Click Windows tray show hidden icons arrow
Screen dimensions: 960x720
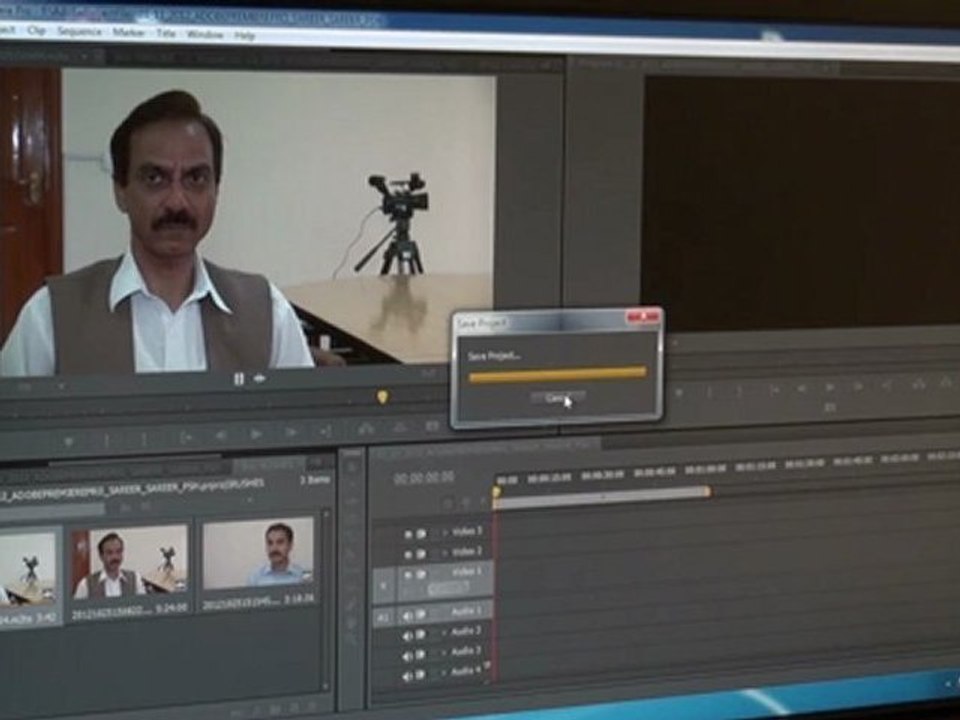tap(948, 682)
